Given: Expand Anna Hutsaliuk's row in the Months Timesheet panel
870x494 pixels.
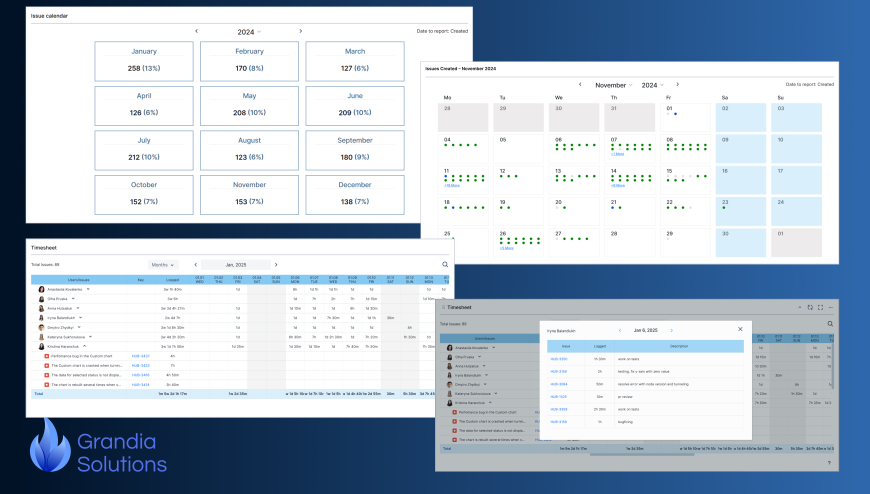Looking at the screenshot, I should [x=78, y=308].
